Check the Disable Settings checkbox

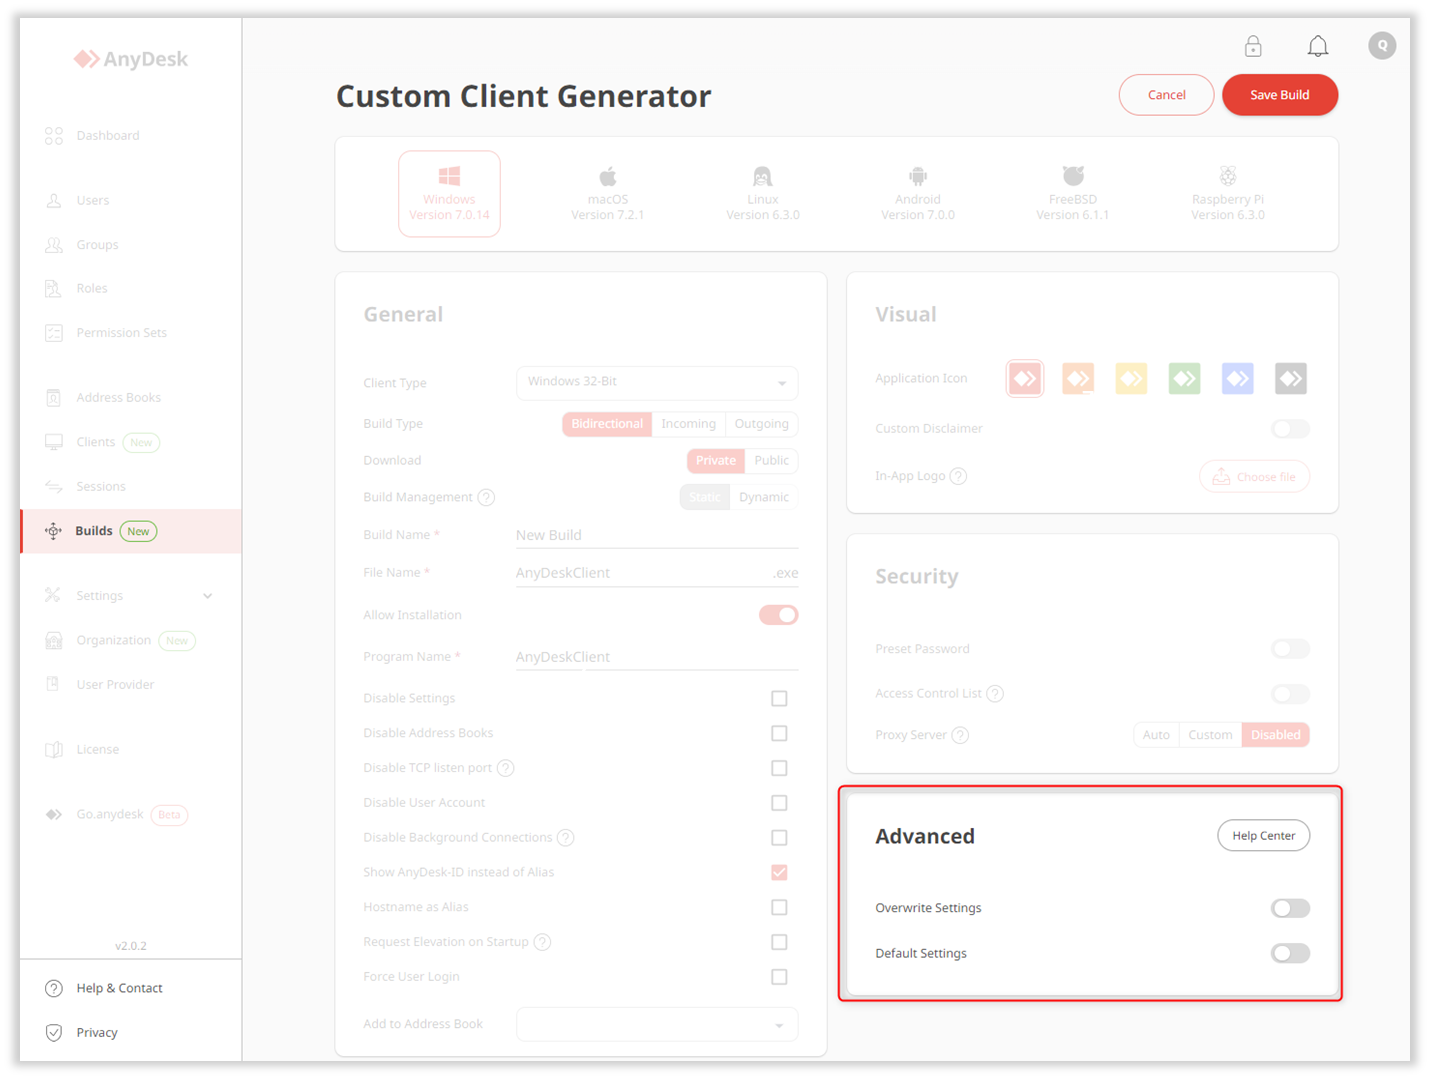coord(779,698)
